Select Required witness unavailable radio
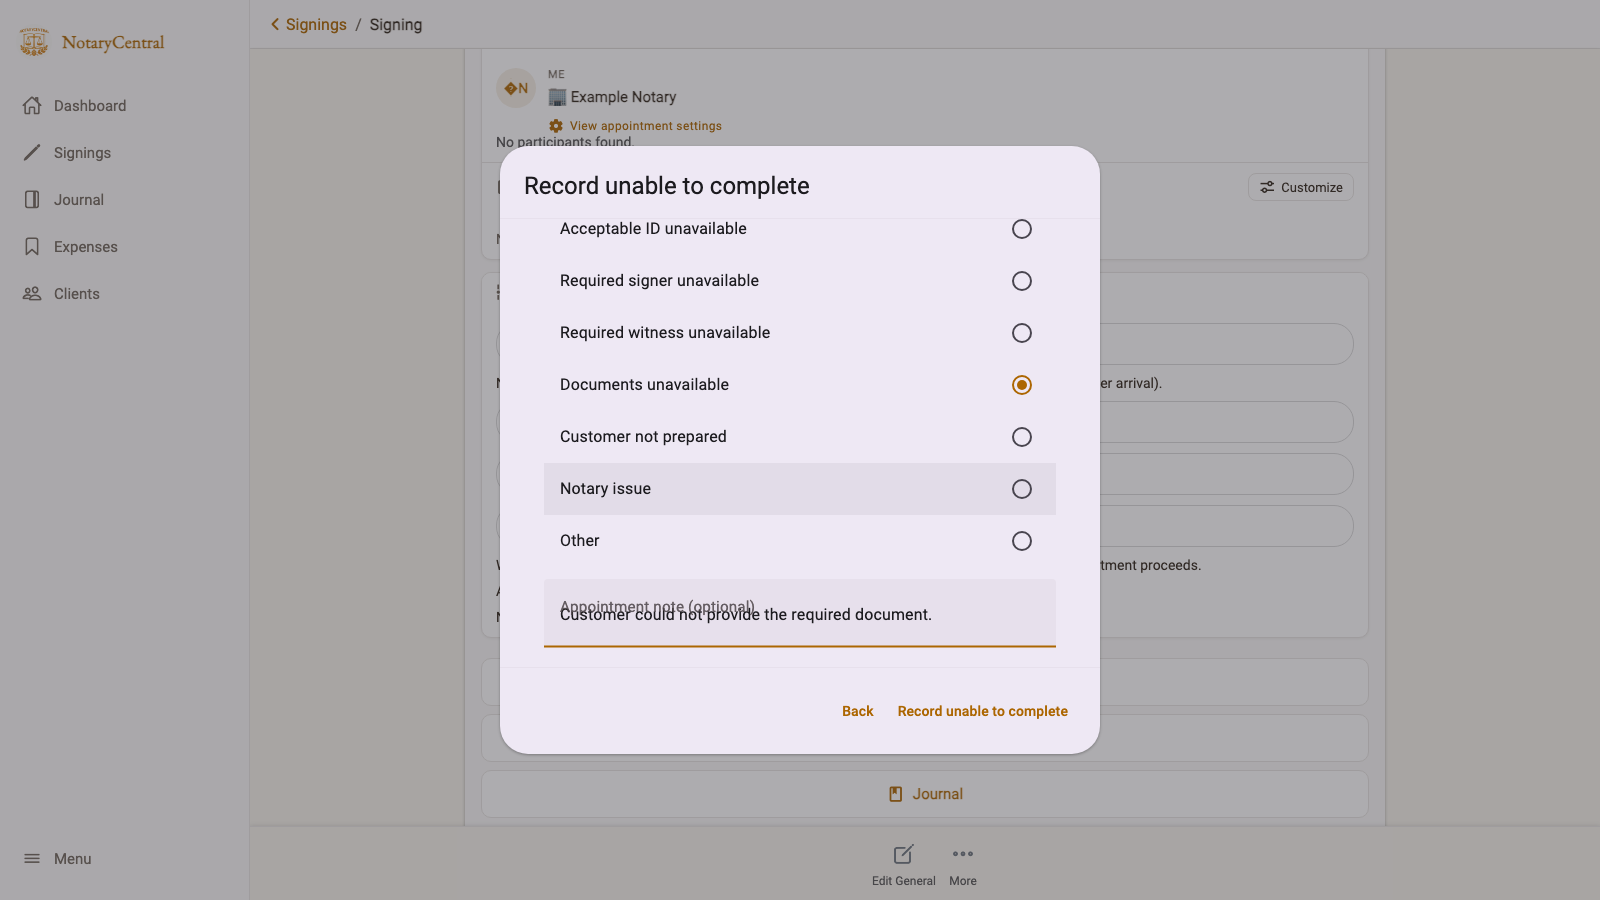 pyautogui.click(x=1022, y=333)
